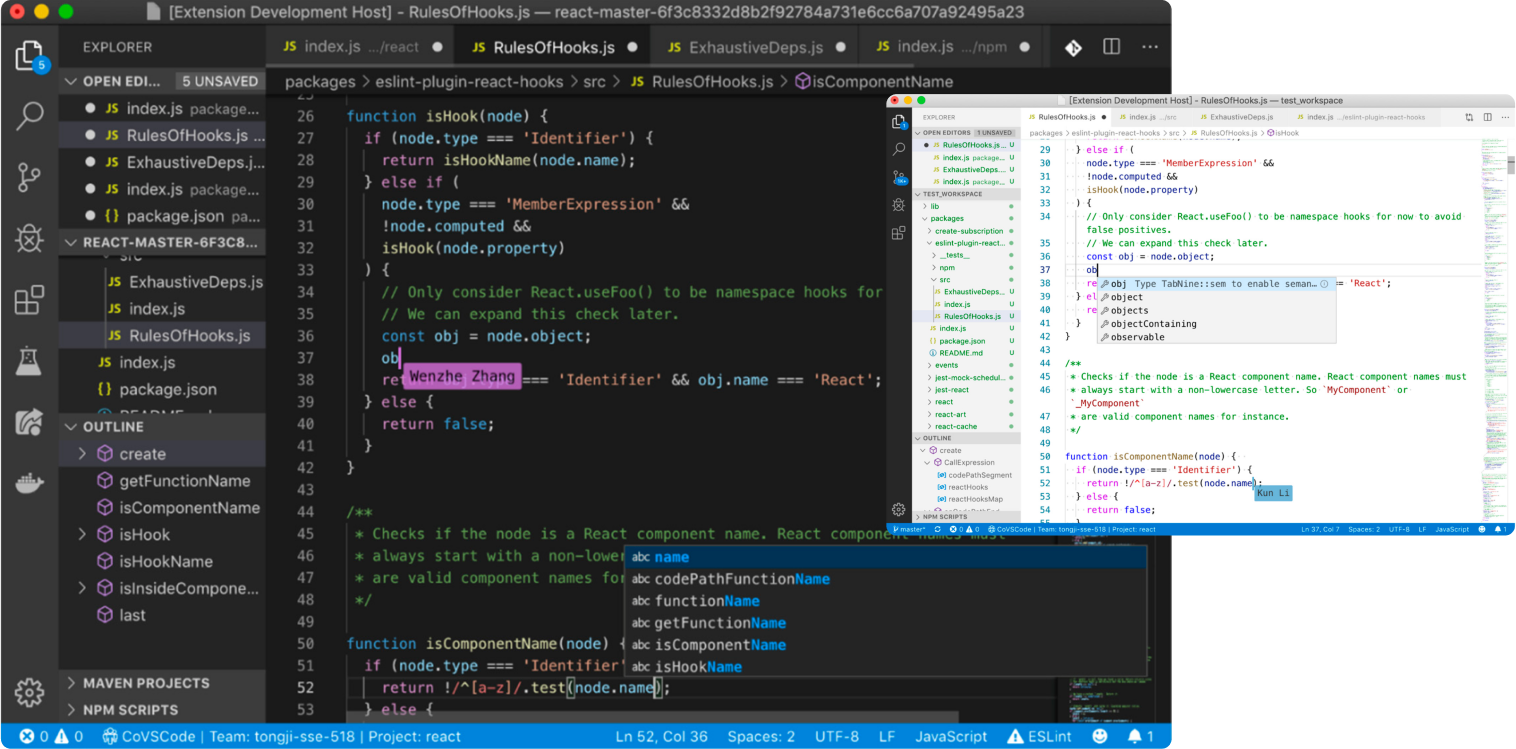
Task: Click sync changes icon in light status bar
Action: [x=937, y=529]
